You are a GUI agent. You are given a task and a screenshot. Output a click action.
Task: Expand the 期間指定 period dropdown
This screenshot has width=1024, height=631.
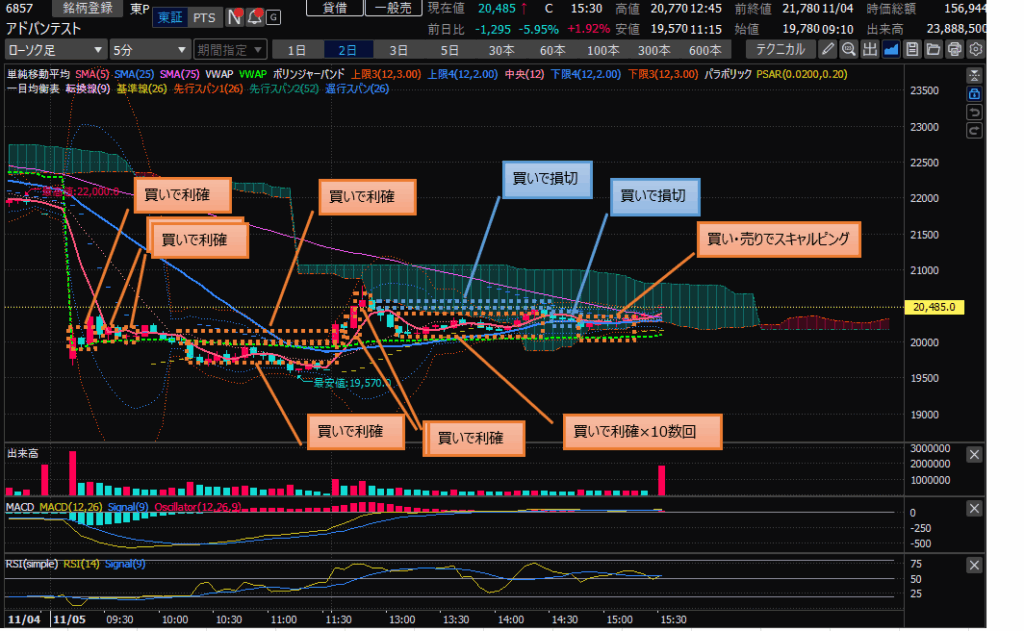(230, 49)
